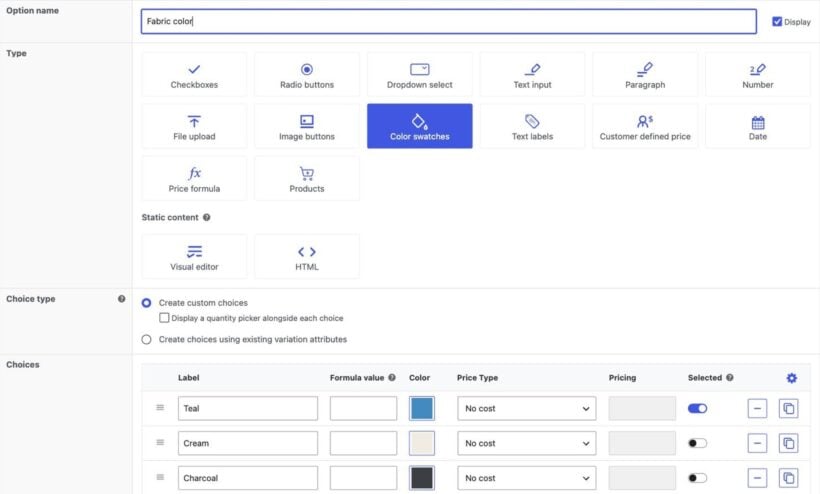Select Customer defined price type
The width and height of the screenshot is (820, 494).
(645, 126)
